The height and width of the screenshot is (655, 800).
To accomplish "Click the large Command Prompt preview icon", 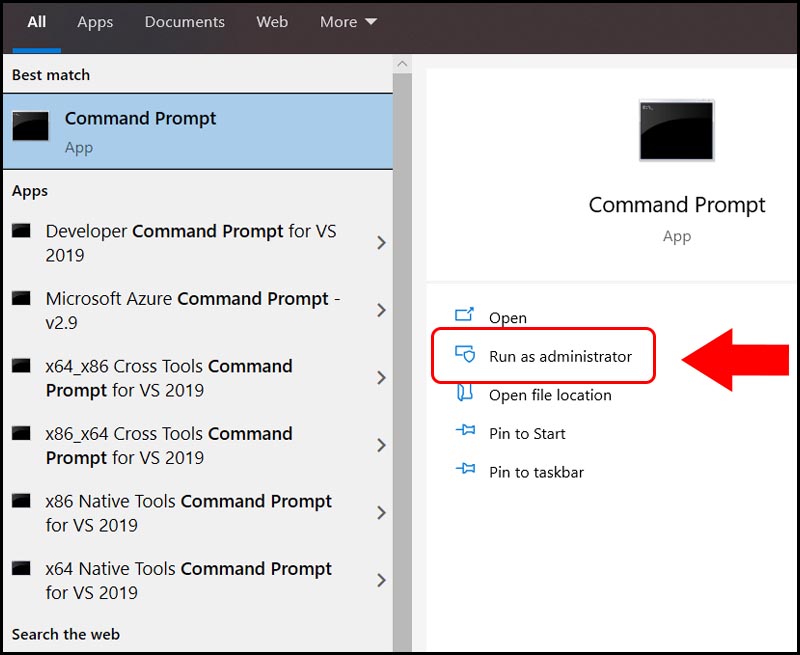I will click(676, 130).
